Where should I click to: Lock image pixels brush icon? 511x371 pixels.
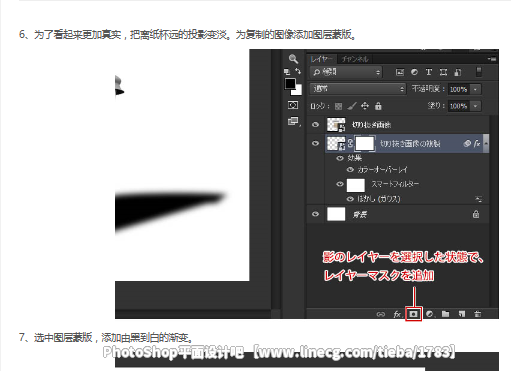tap(352, 106)
